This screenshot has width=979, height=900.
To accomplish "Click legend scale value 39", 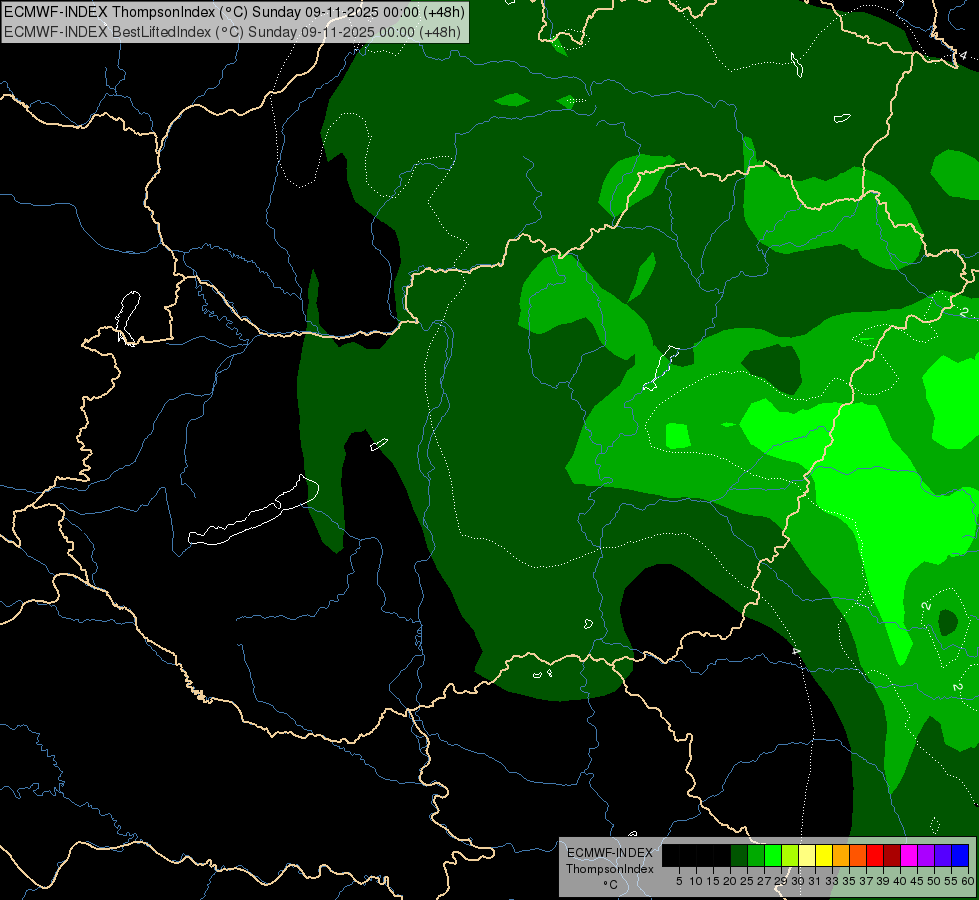I will (x=883, y=881).
